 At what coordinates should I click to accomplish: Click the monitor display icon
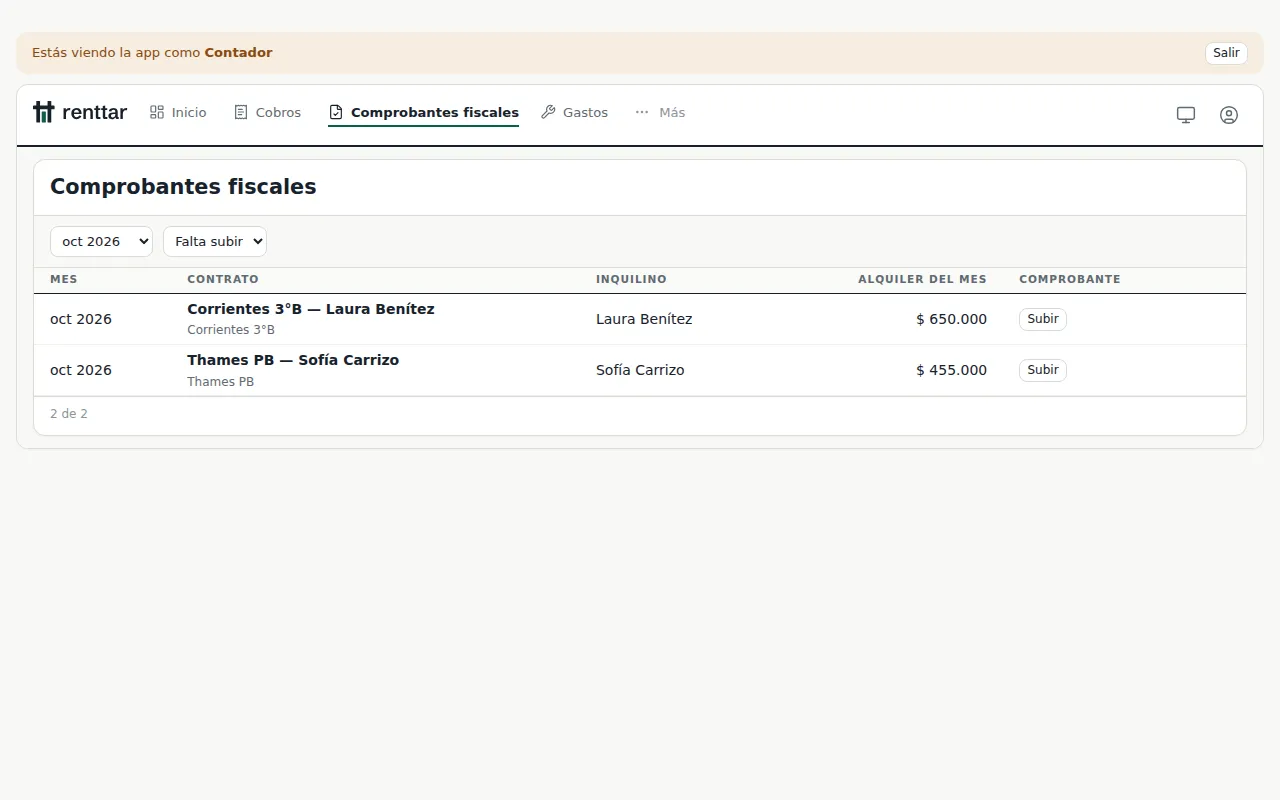1186,115
